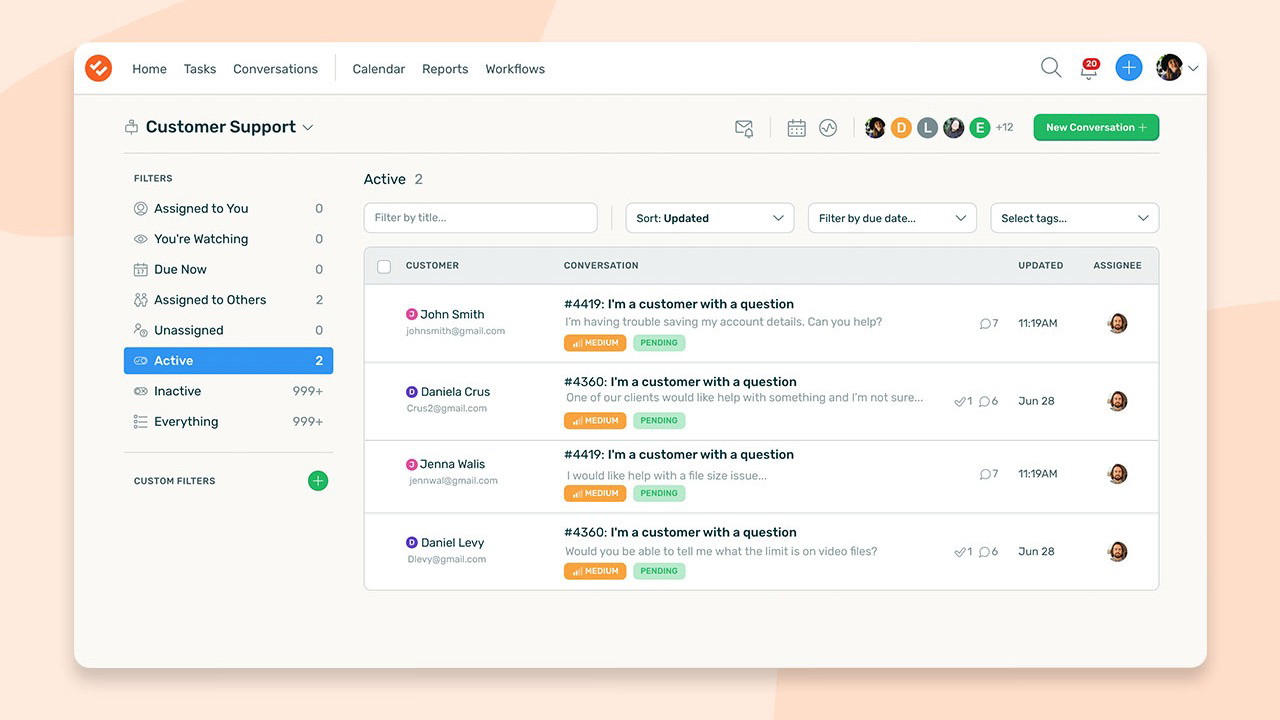Click assignee avatar for John Smith row
Viewport: 1280px width, 720px height.
coord(1118,323)
